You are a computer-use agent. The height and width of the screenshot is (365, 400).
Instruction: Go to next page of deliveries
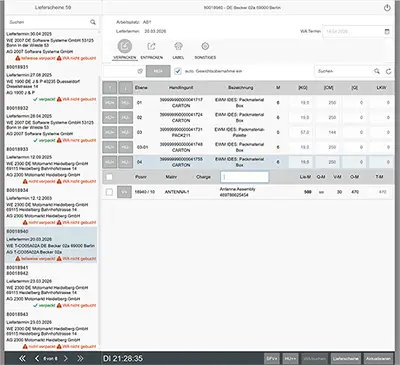point(66,358)
